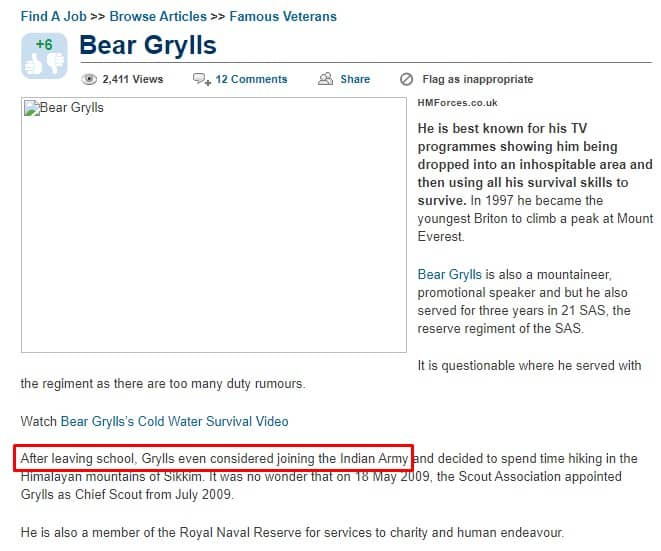Click the +6 vote score

tap(44, 44)
